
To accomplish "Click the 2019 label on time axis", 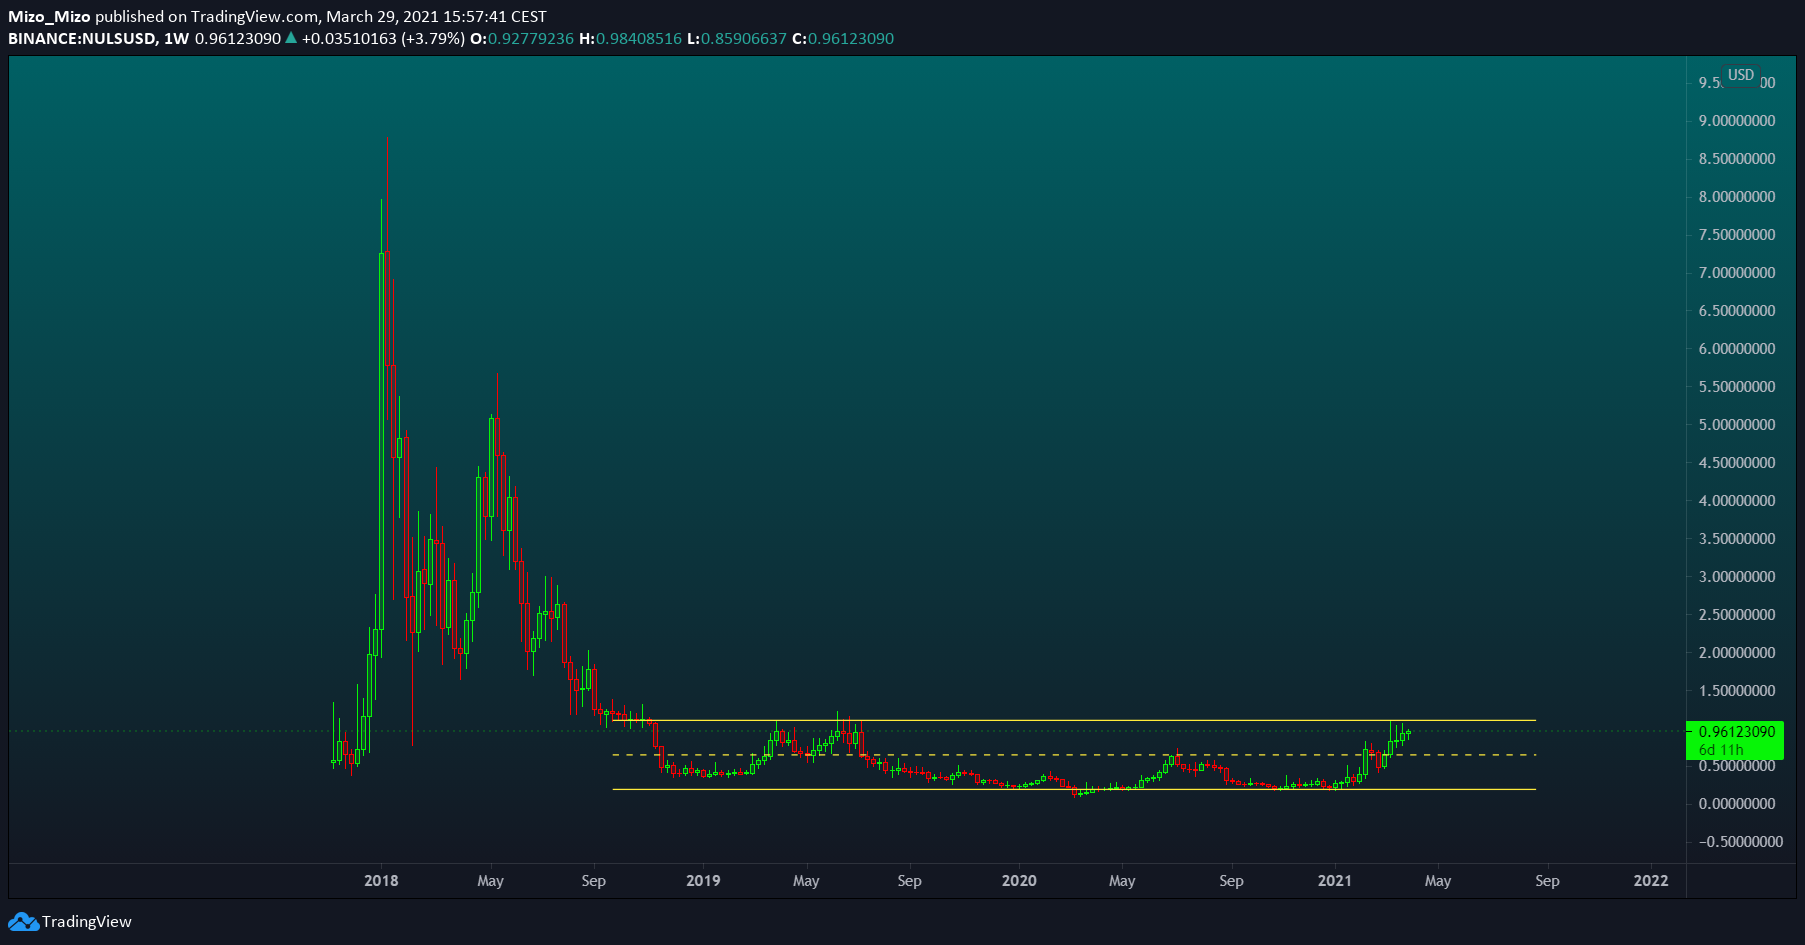I will (x=703, y=881).
